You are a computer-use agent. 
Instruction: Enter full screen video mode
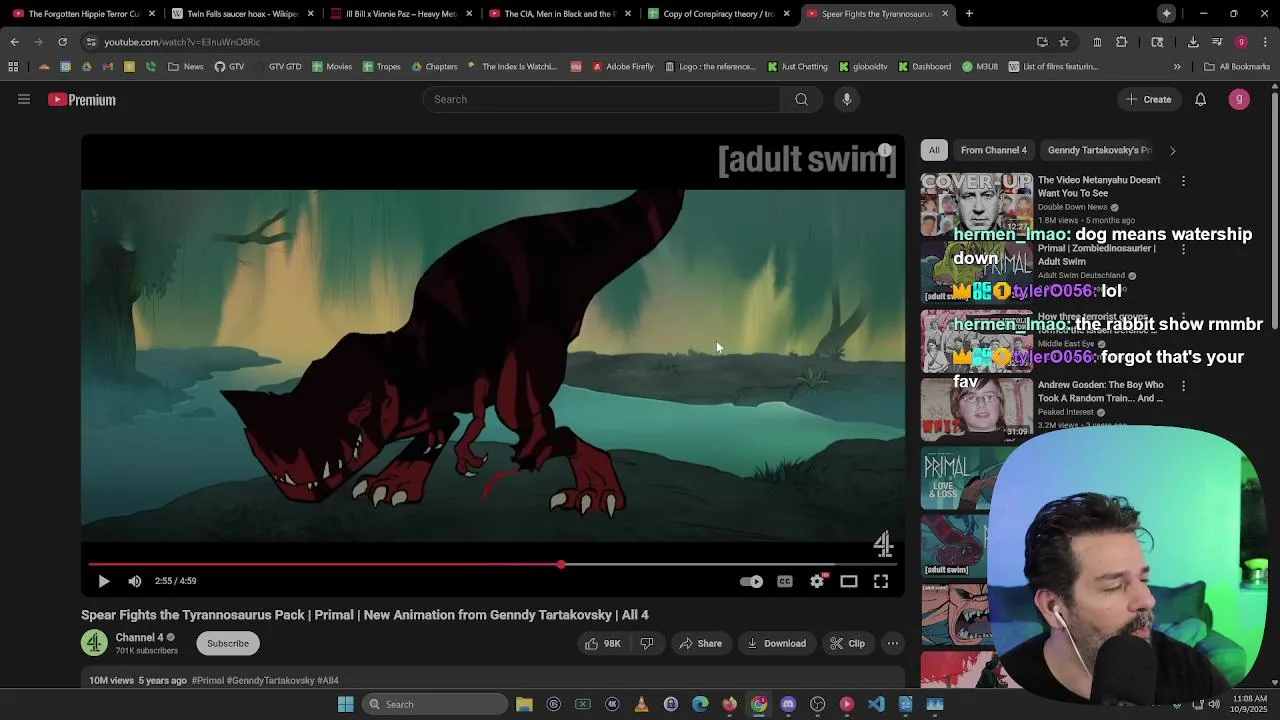(881, 581)
